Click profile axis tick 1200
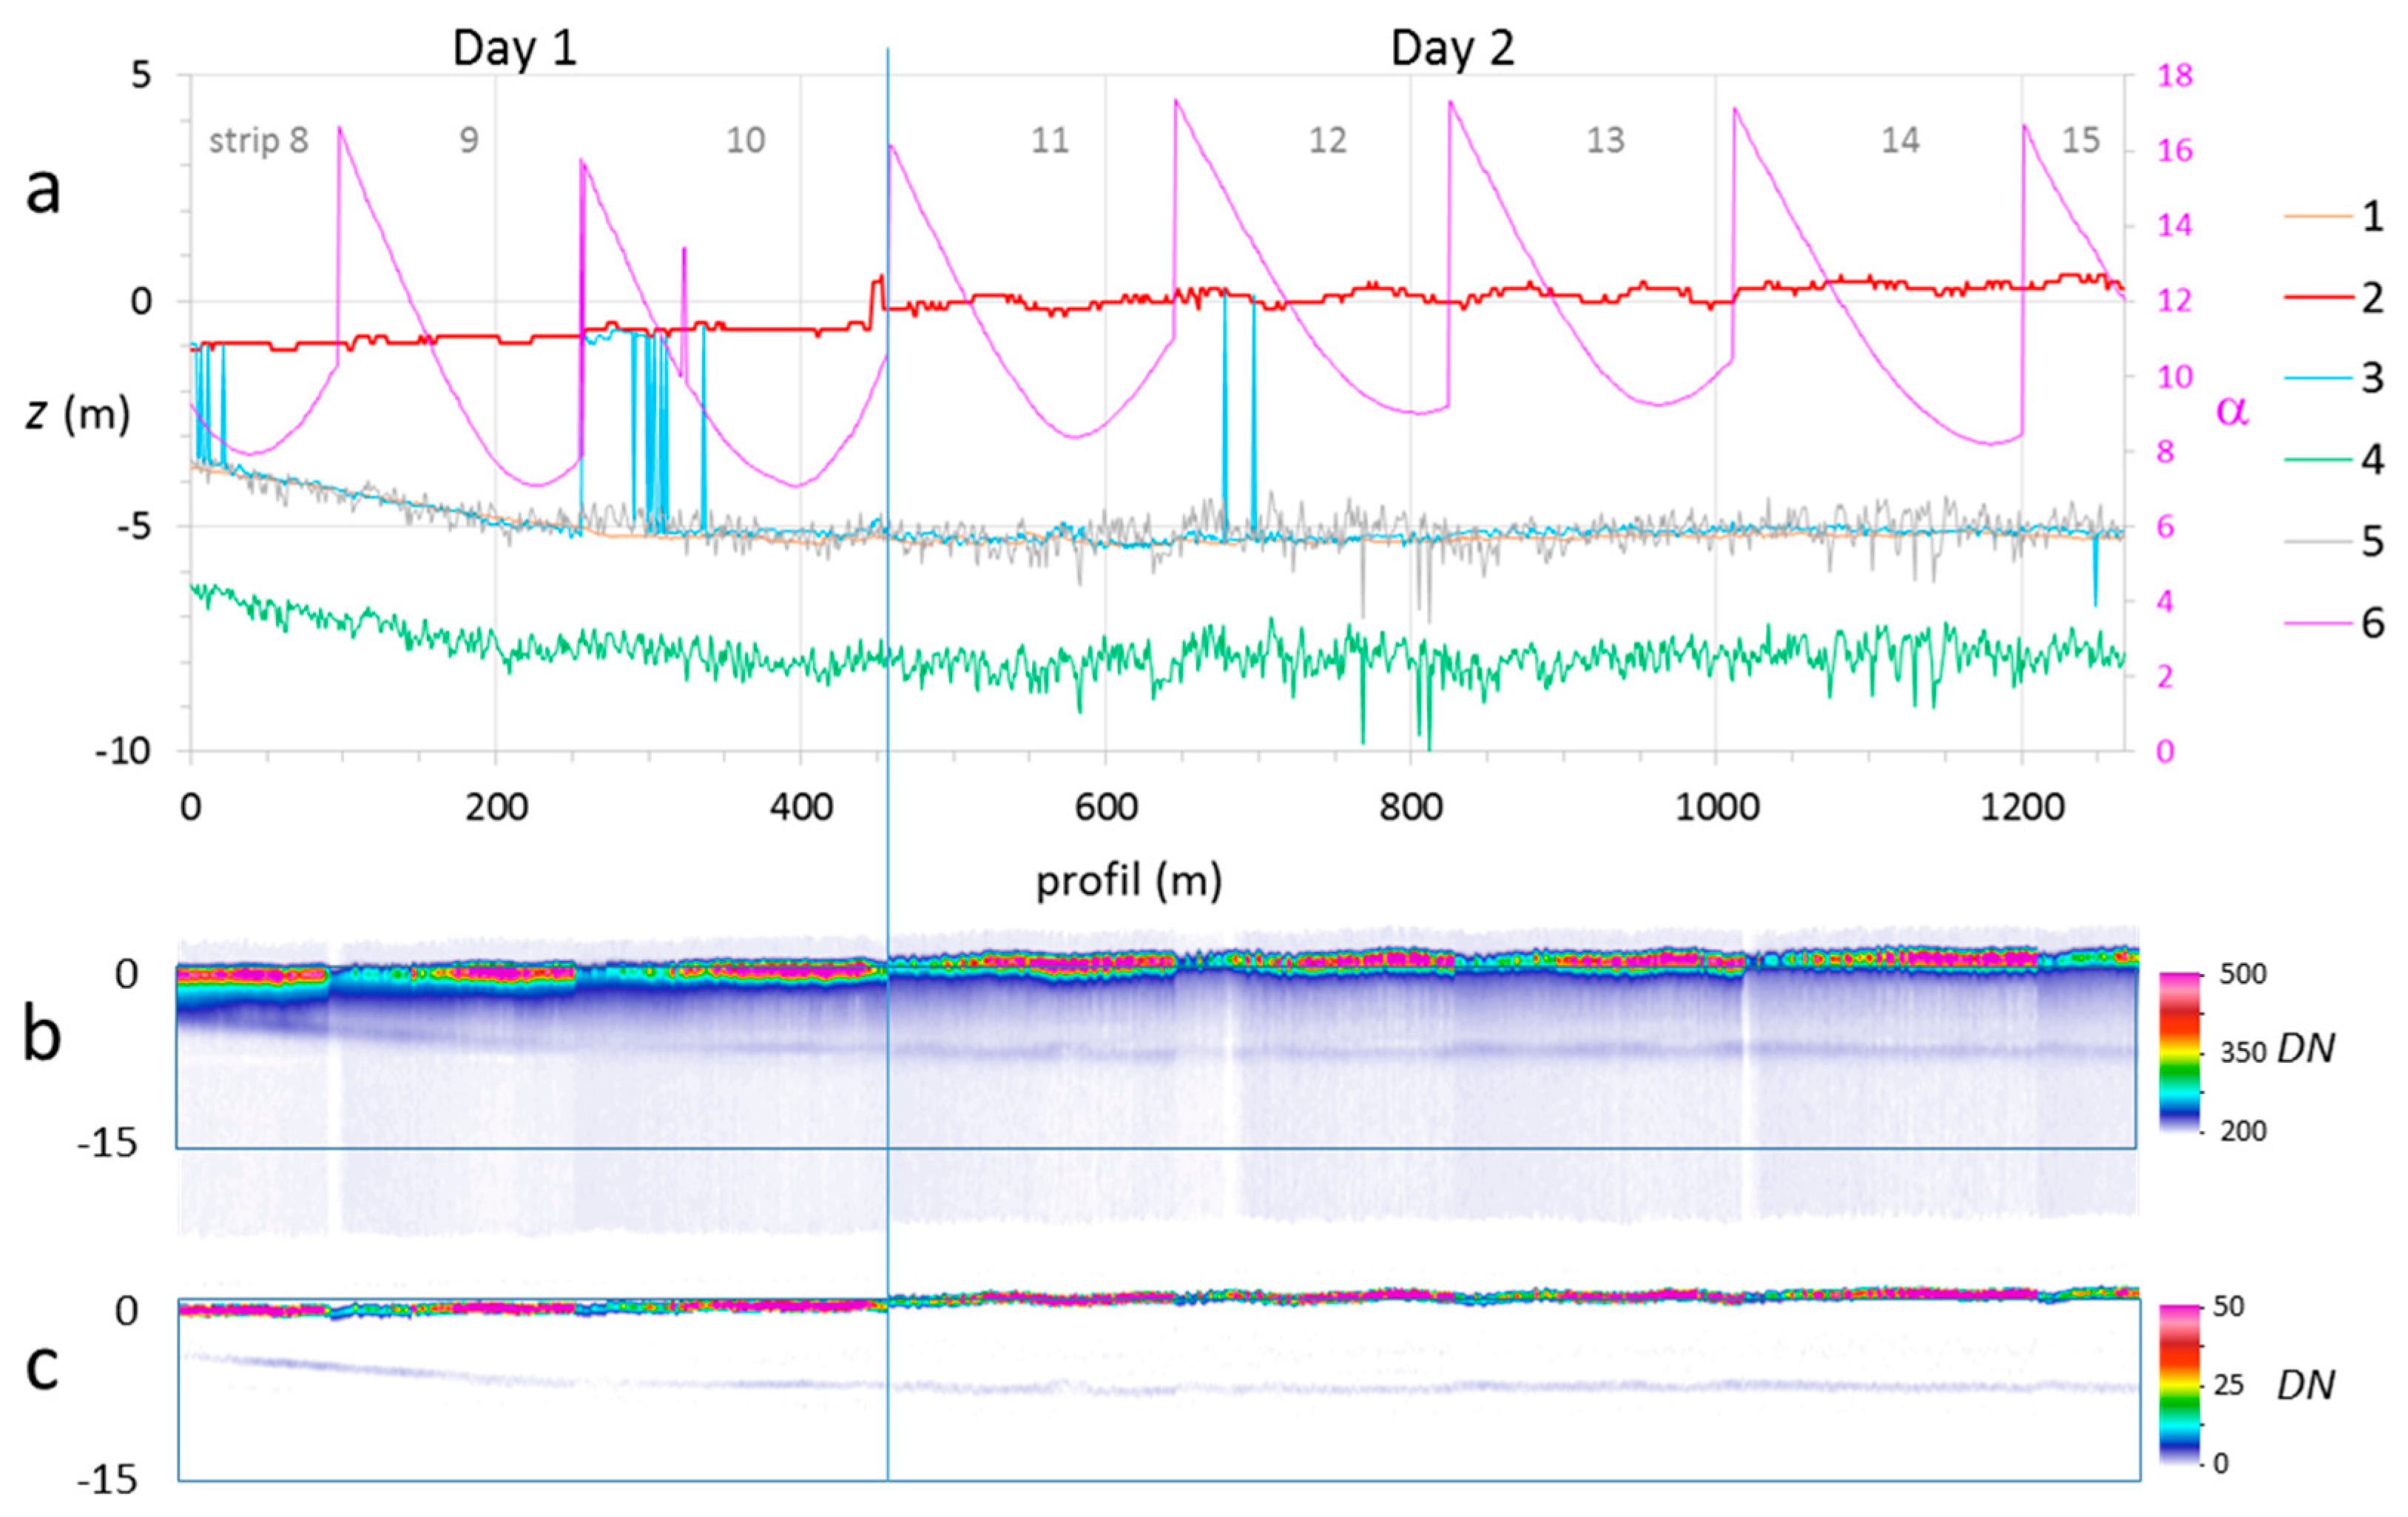 (2022, 806)
